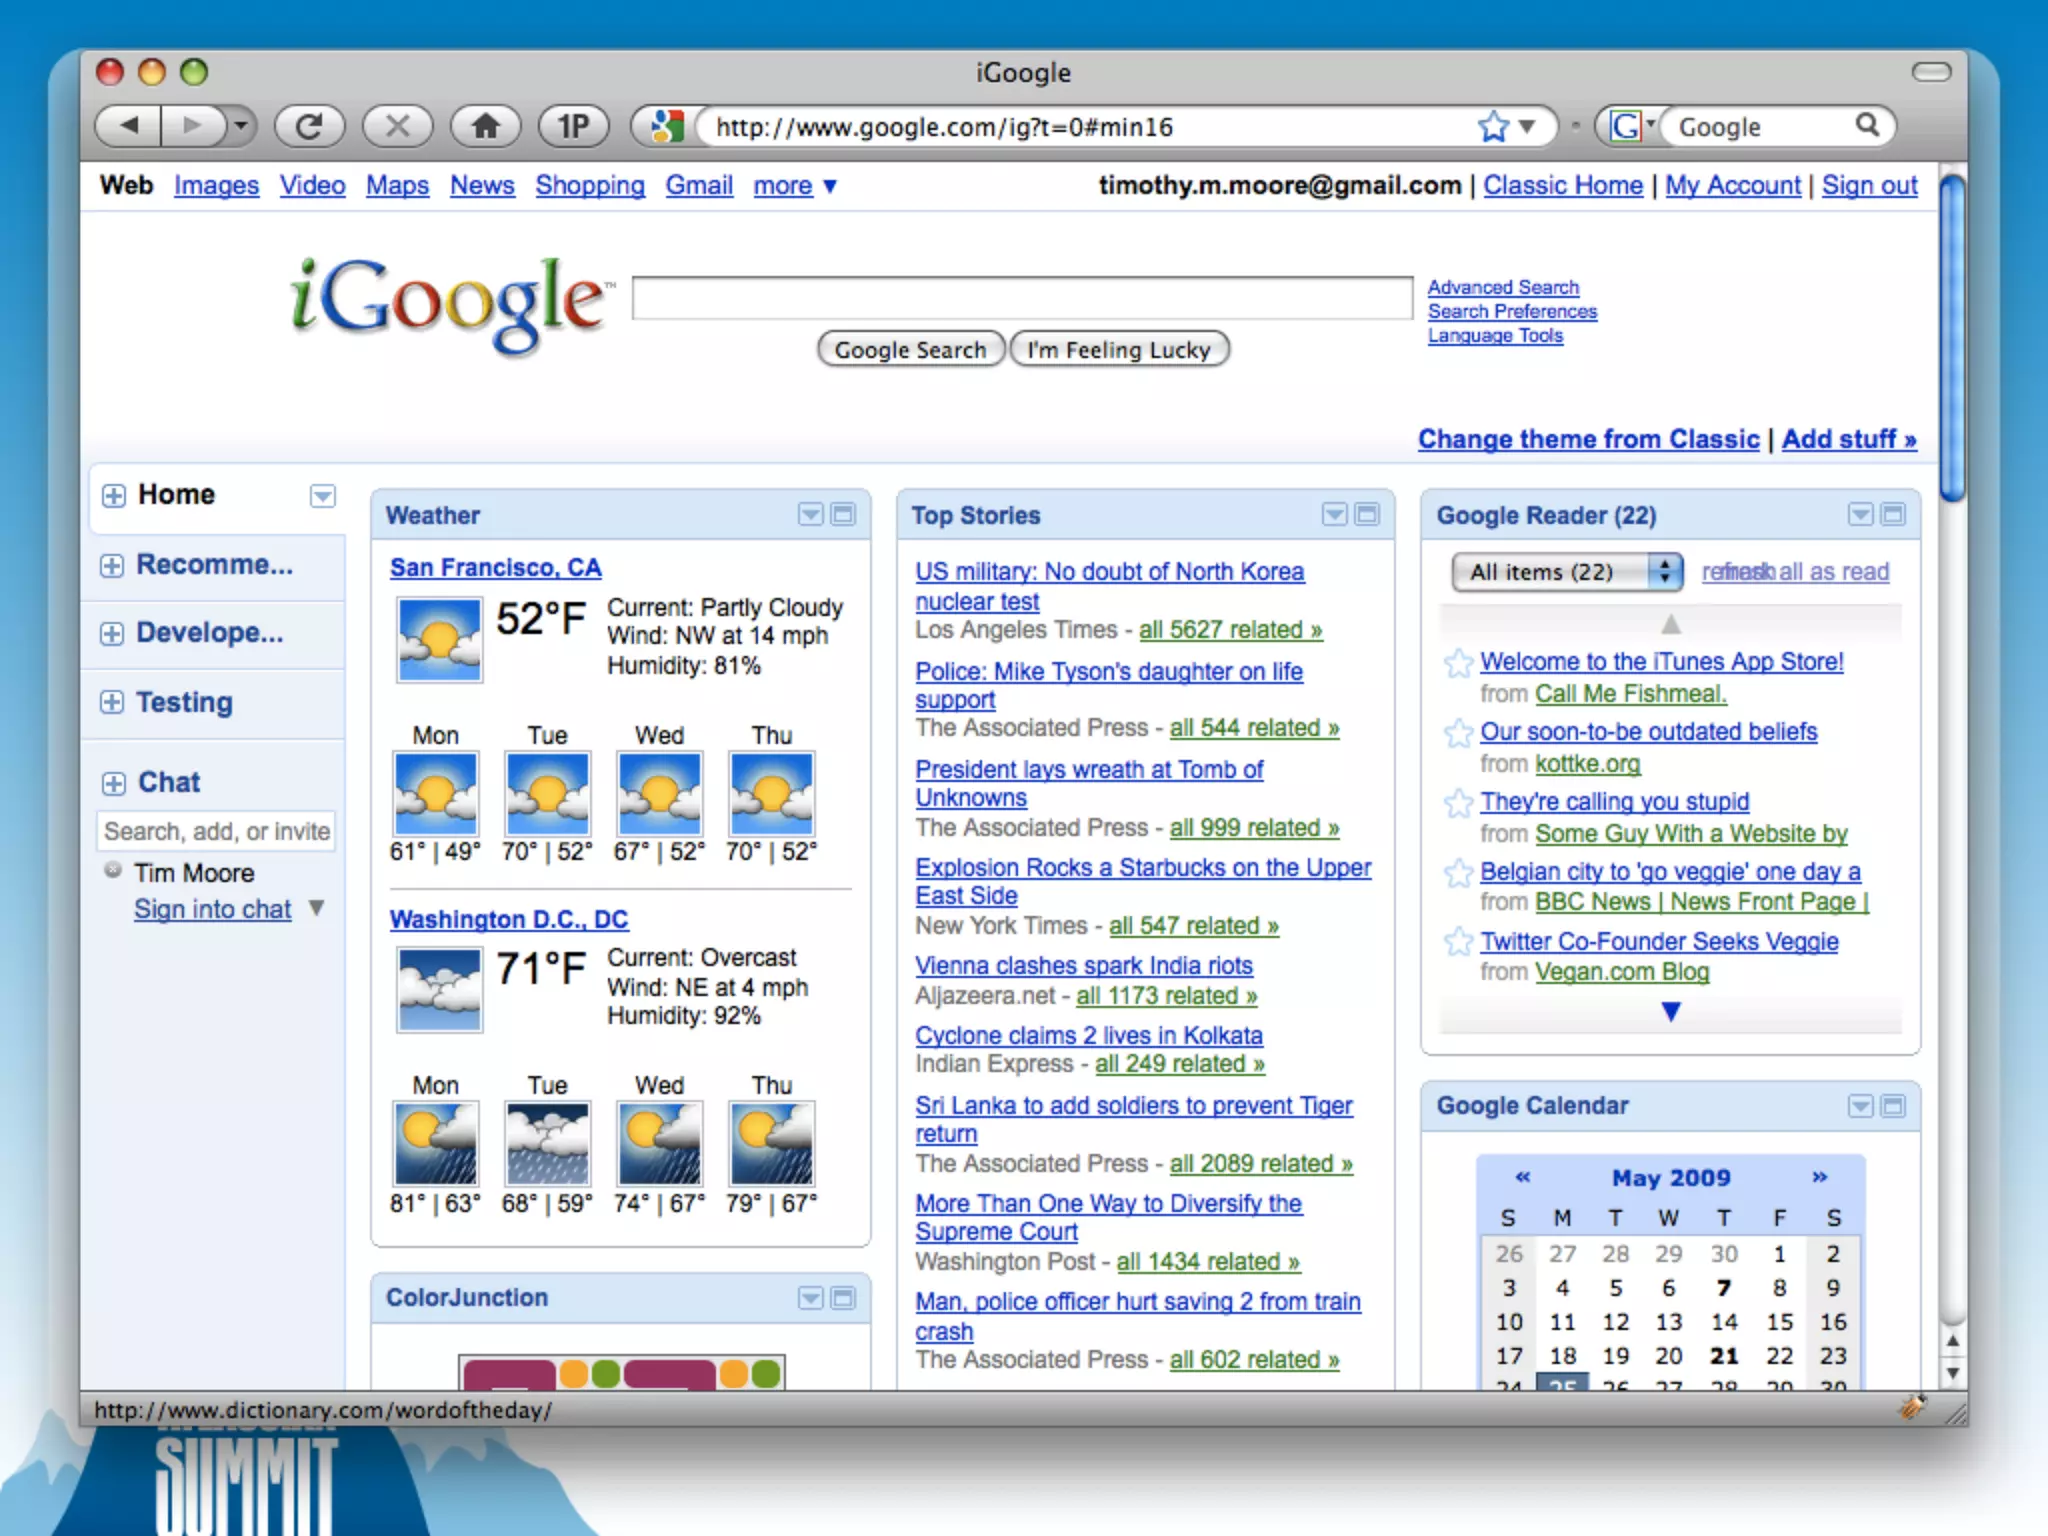Open the Images link in top navigation
This screenshot has height=1536, width=2048.
(x=216, y=186)
